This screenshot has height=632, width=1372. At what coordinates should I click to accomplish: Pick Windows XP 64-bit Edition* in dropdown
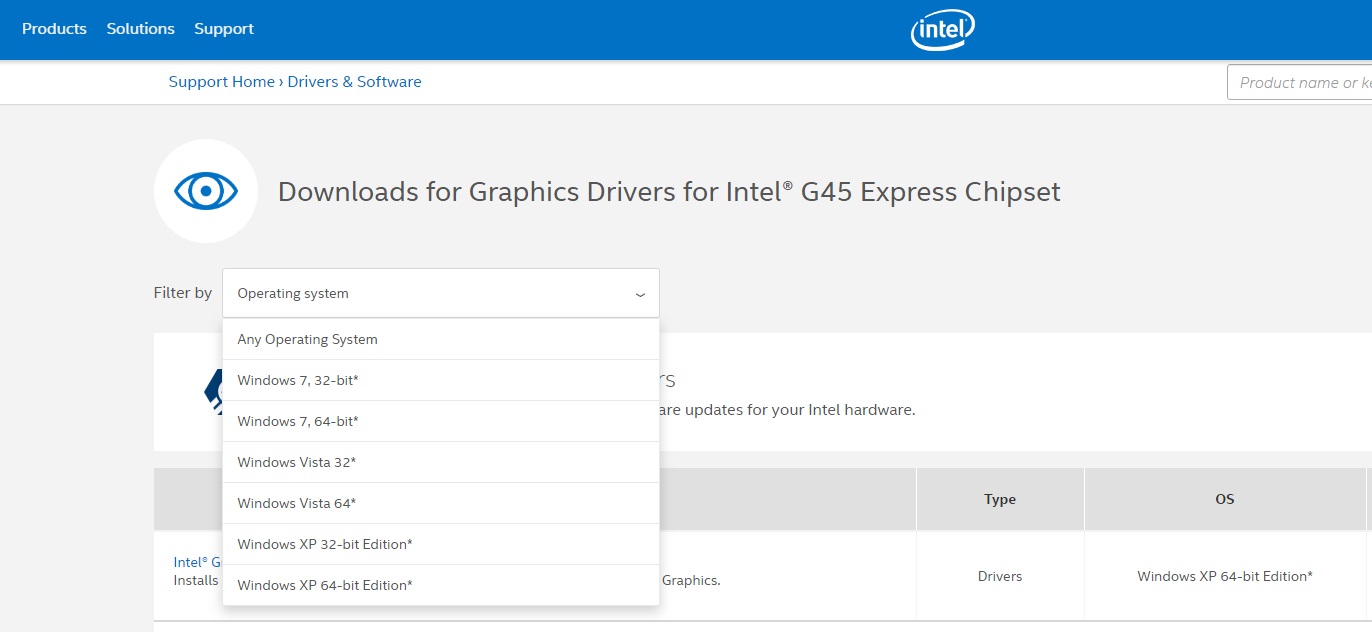click(x=441, y=586)
